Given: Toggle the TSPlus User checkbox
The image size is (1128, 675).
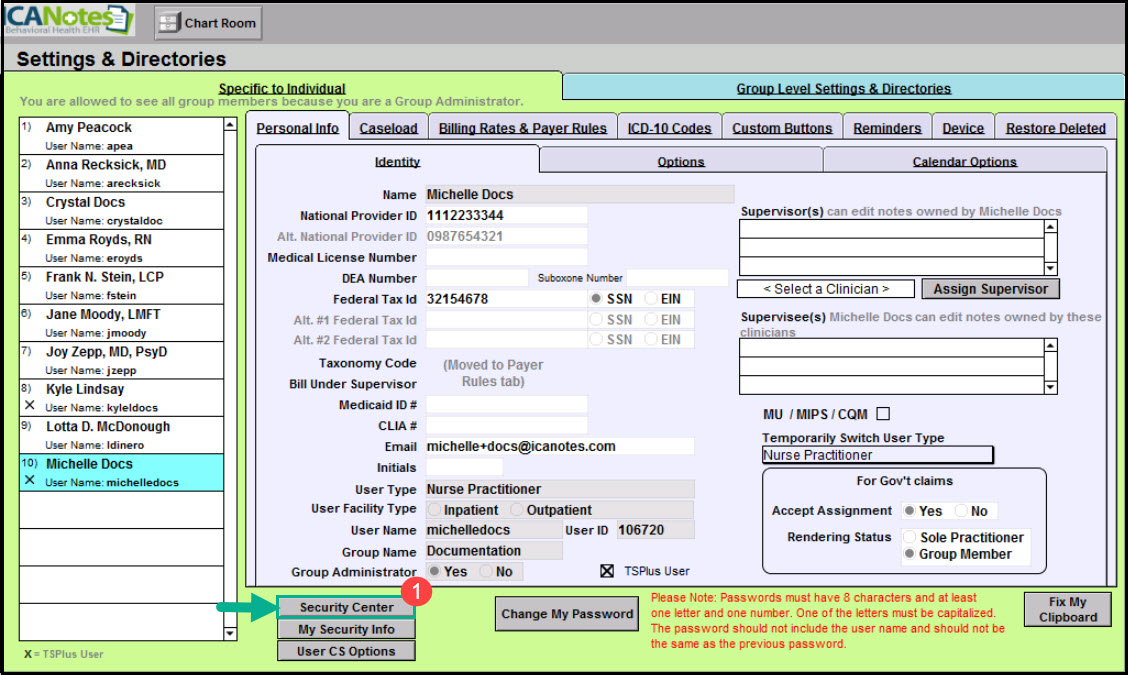Looking at the screenshot, I should click(606, 571).
